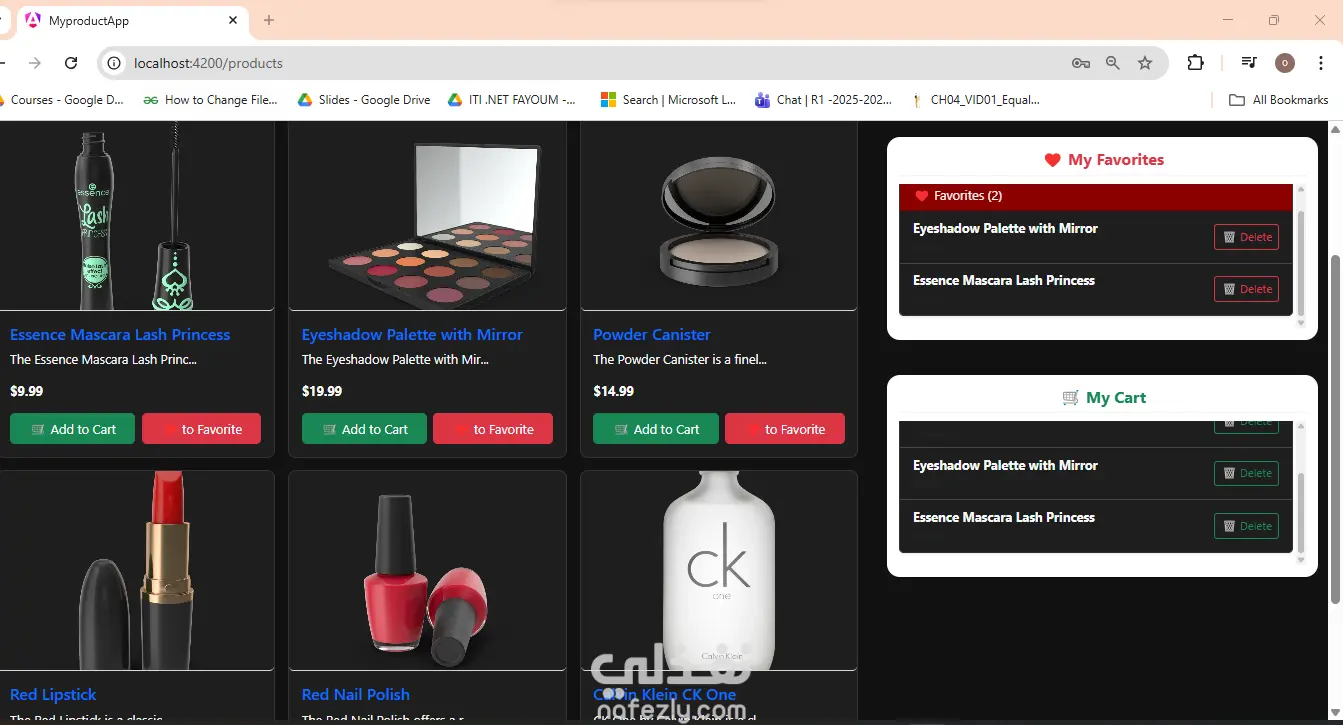This screenshot has height=725, width=1343.
Task: Open the How to Change File bookmark
Action: pos(211,100)
